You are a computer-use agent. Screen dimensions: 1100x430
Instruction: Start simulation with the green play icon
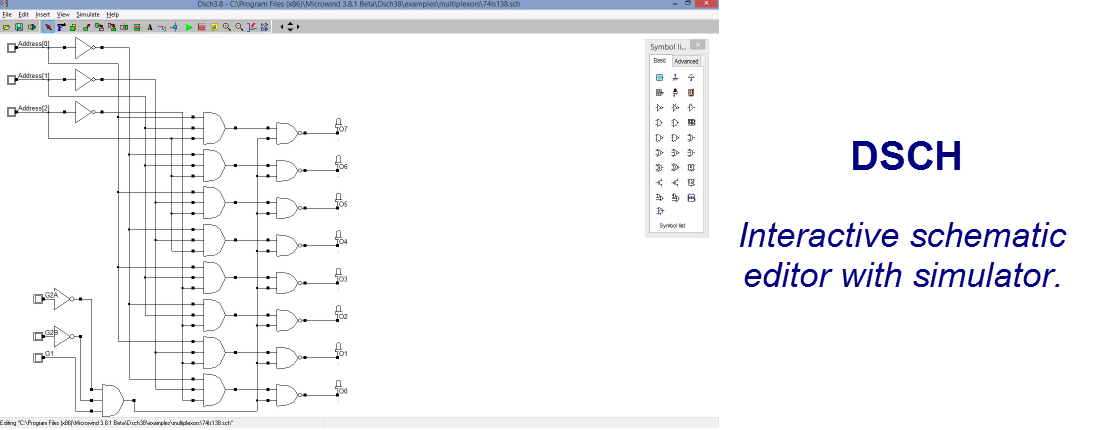click(189, 27)
